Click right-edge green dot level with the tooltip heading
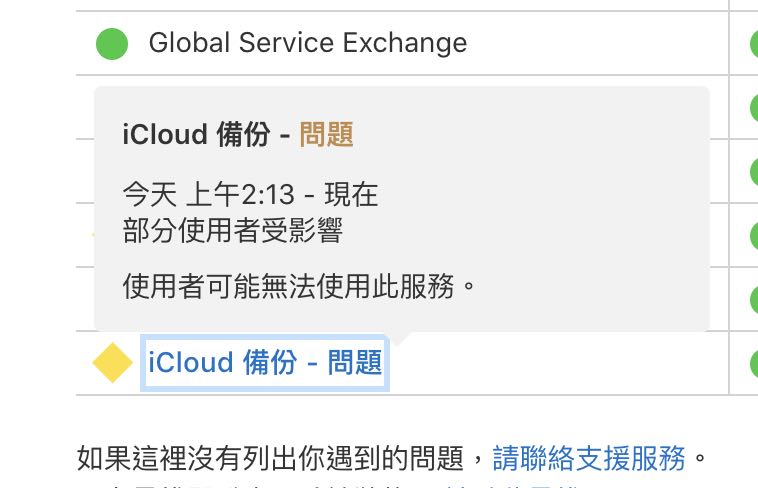The image size is (758, 488). click(x=754, y=108)
